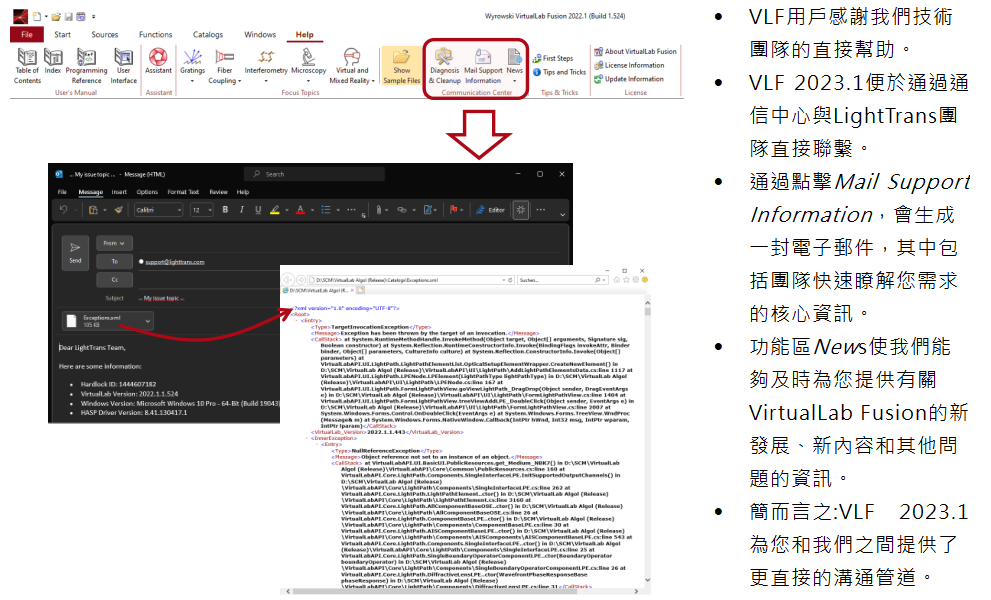
Task: Switch to the Windows ribbon tab
Action: tap(260, 35)
